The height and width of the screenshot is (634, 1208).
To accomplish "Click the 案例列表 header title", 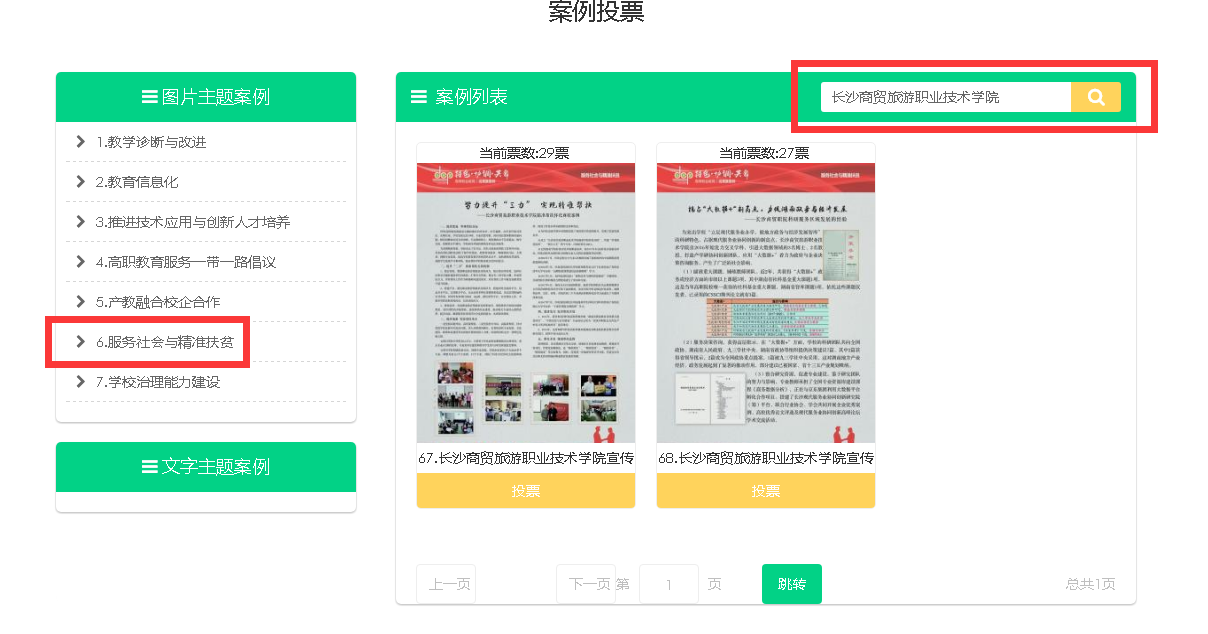I will pos(472,97).
